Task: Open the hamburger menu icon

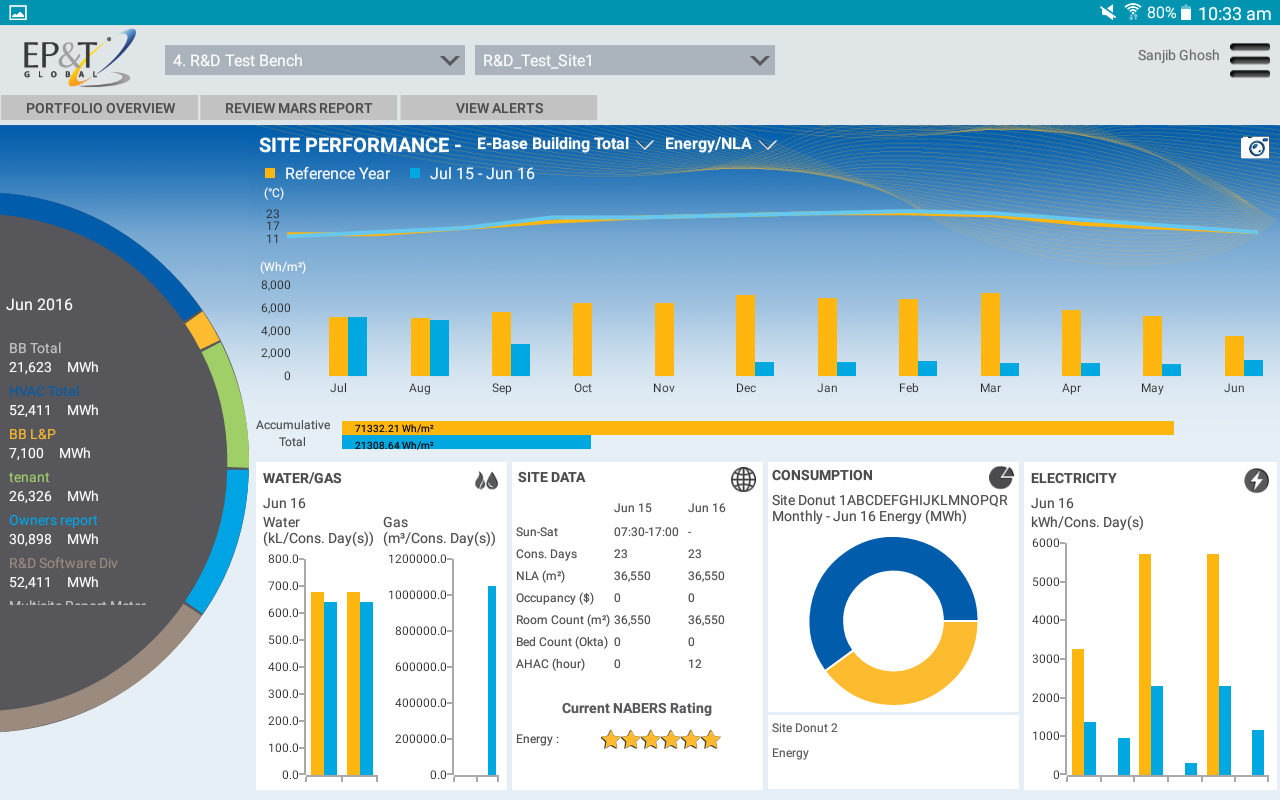Action: click(x=1249, y=60)
